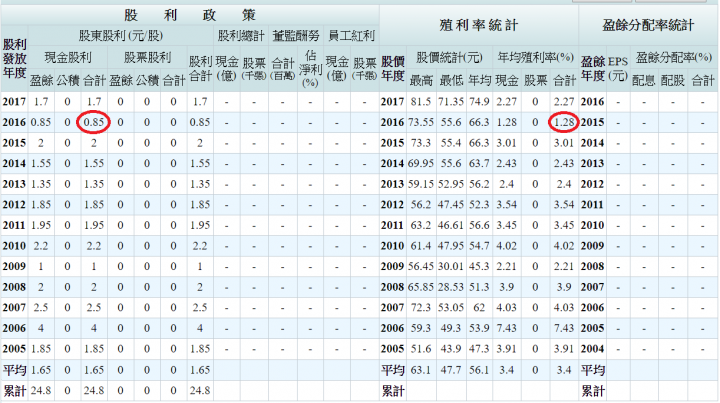Click lowest price 43.9 for 2005
Image resolution: width=720 pixels, height=403 pixels.
pyautogui.click(x=451, y=349)
